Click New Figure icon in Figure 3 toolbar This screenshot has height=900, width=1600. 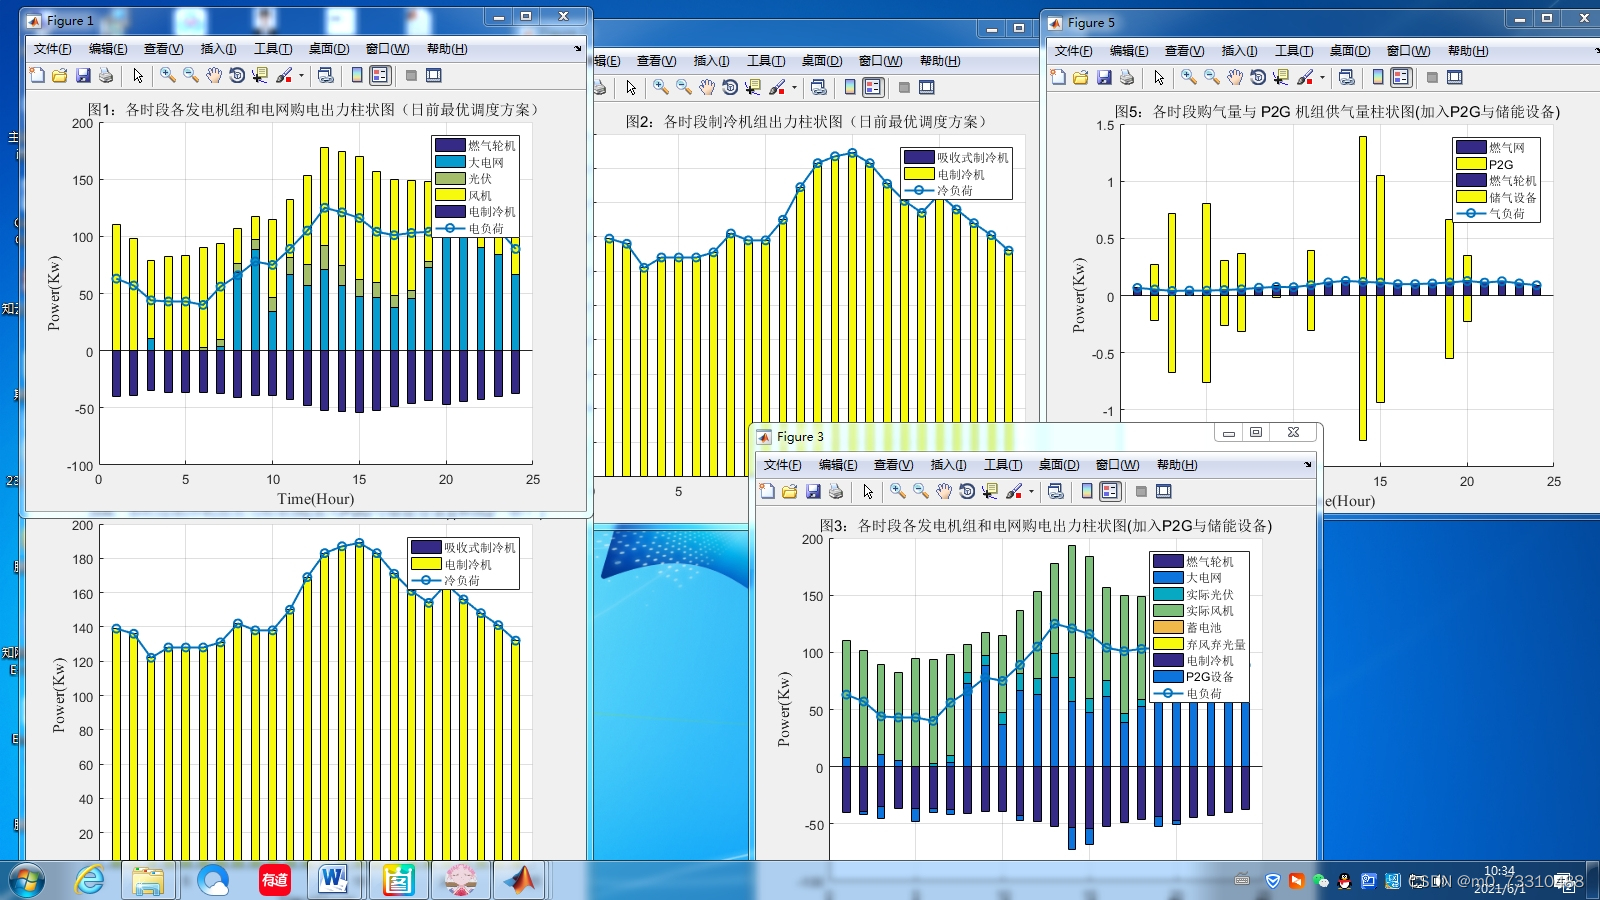pos(767,491)
